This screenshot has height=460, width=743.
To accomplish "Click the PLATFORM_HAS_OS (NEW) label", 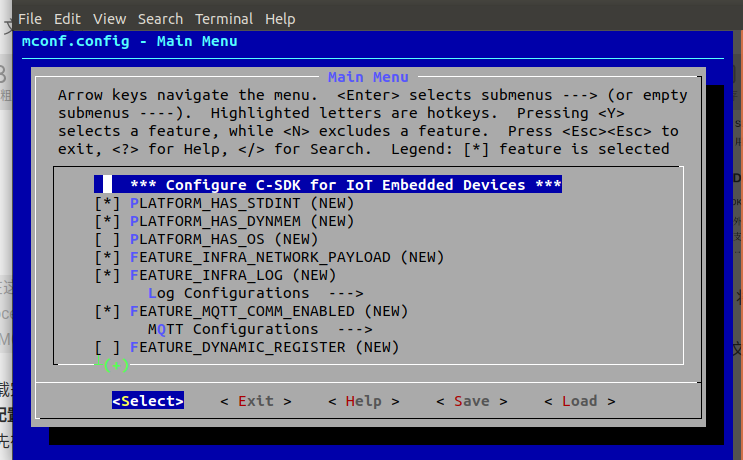I will [x=224, y=239].
